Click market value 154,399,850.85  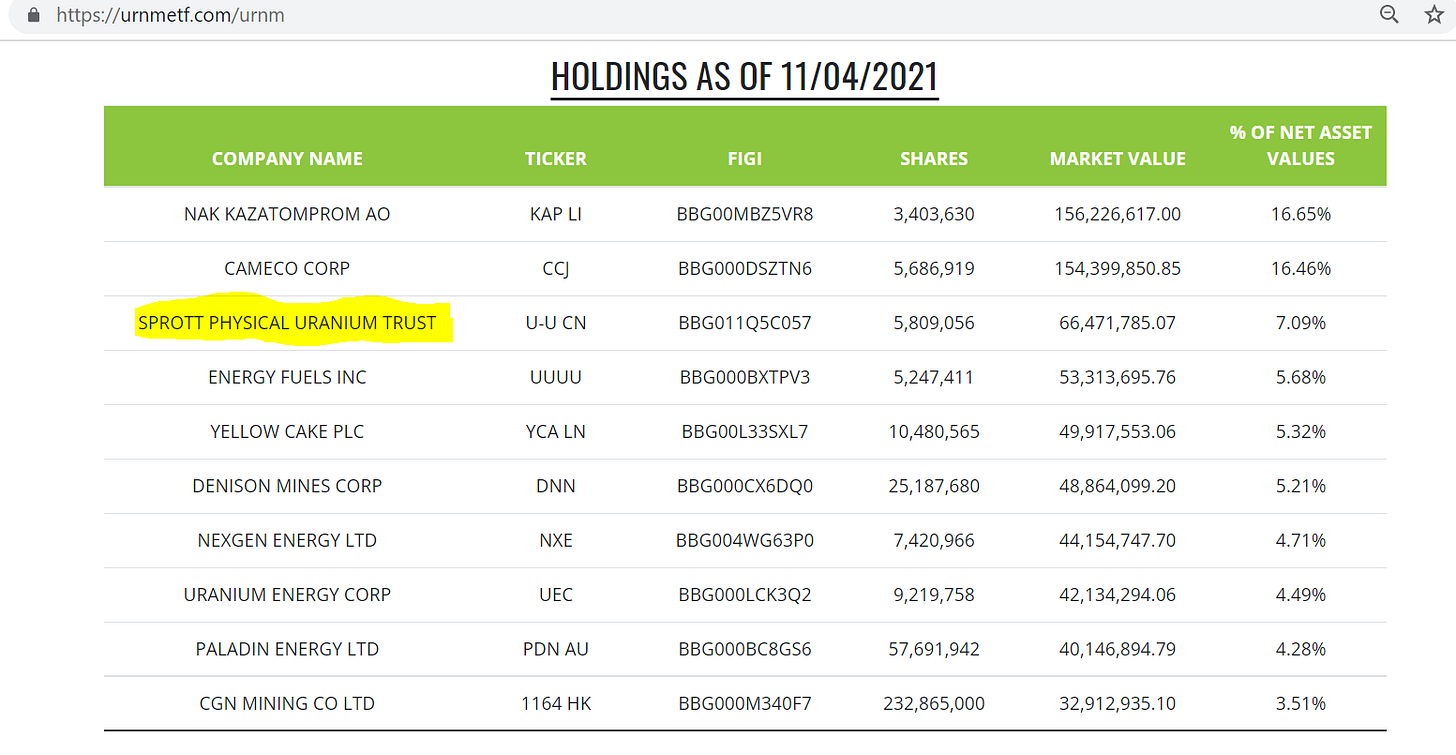pyautogui.click(x=1118, y=268)
